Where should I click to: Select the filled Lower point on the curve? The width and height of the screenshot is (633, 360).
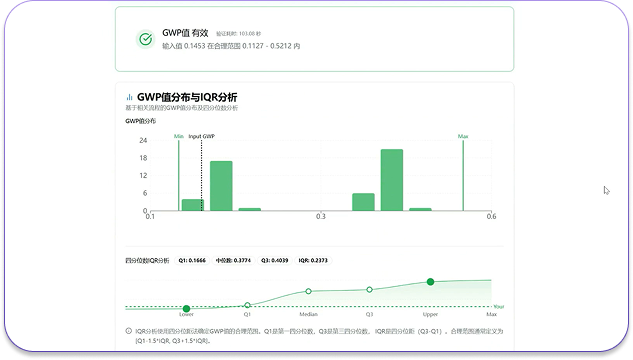coord(187,309)
